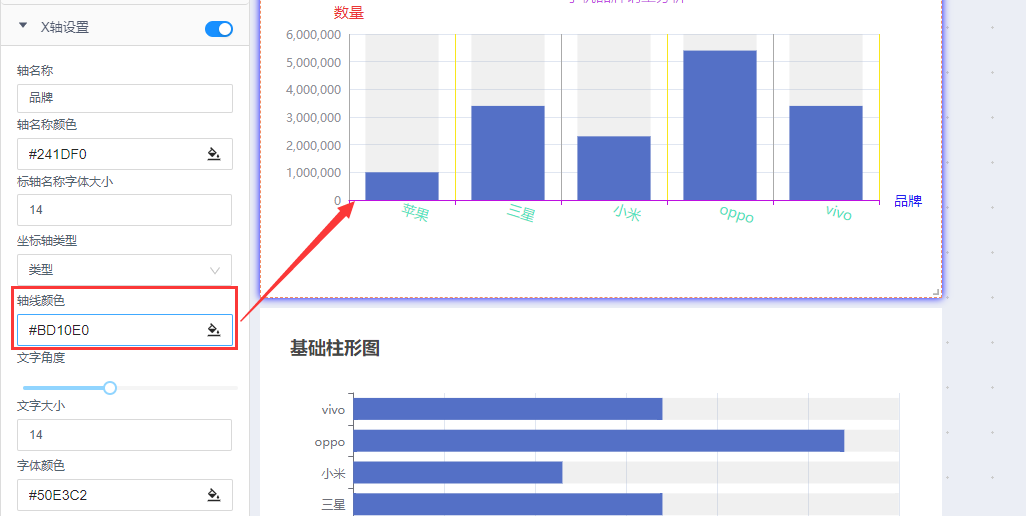Click the 字体颜色 label
Image resolution: width=1026 pixels, height=516 pixels.
click(x=41, y=465)
